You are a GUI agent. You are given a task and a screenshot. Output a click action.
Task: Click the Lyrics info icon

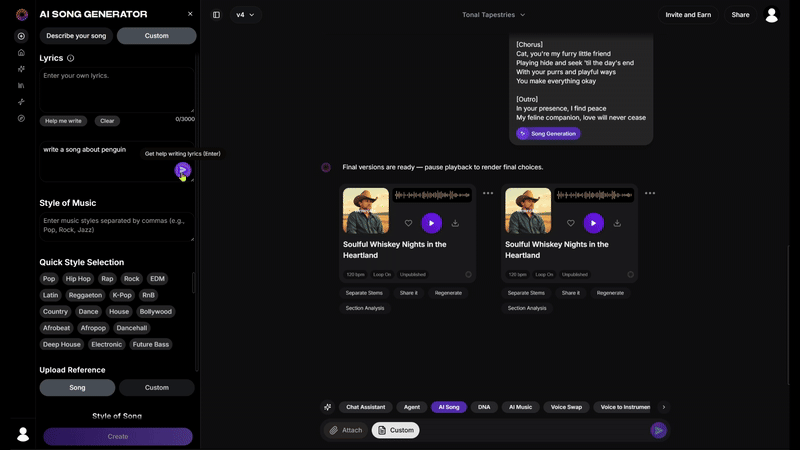pyautogui.click(x=70, y=58)
